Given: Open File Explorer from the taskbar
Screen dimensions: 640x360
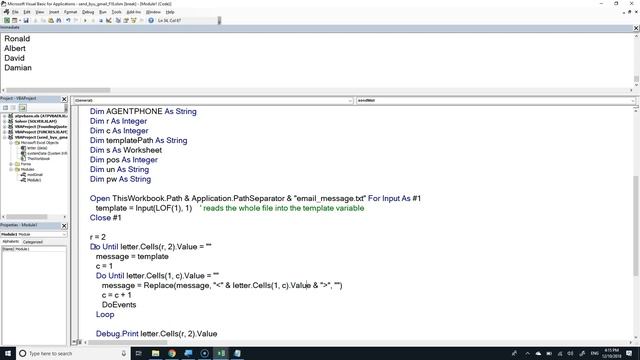Looking at the screenshot, I should [156, 353].
